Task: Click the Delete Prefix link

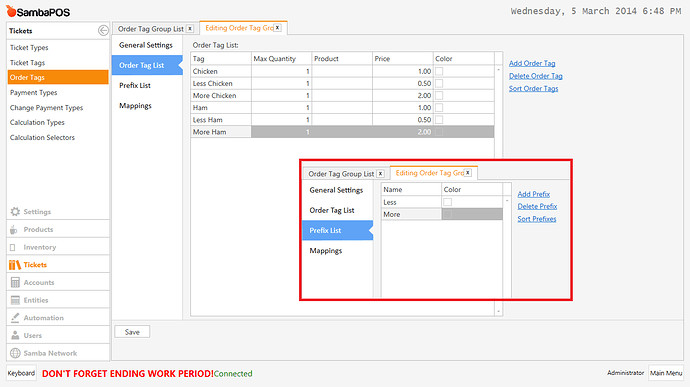Action: tap(537, 206)
